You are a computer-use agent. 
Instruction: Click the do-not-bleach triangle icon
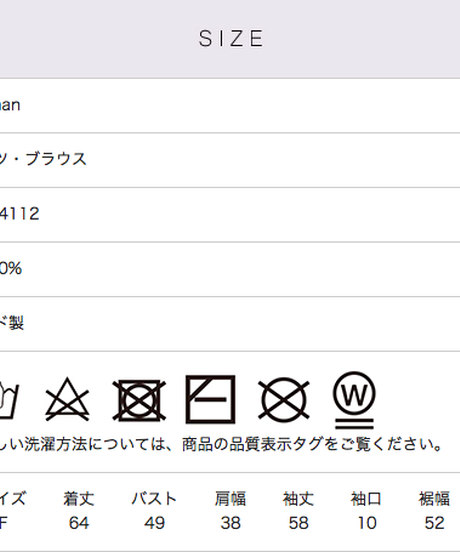pyautogui.click(x=67, y=400)
